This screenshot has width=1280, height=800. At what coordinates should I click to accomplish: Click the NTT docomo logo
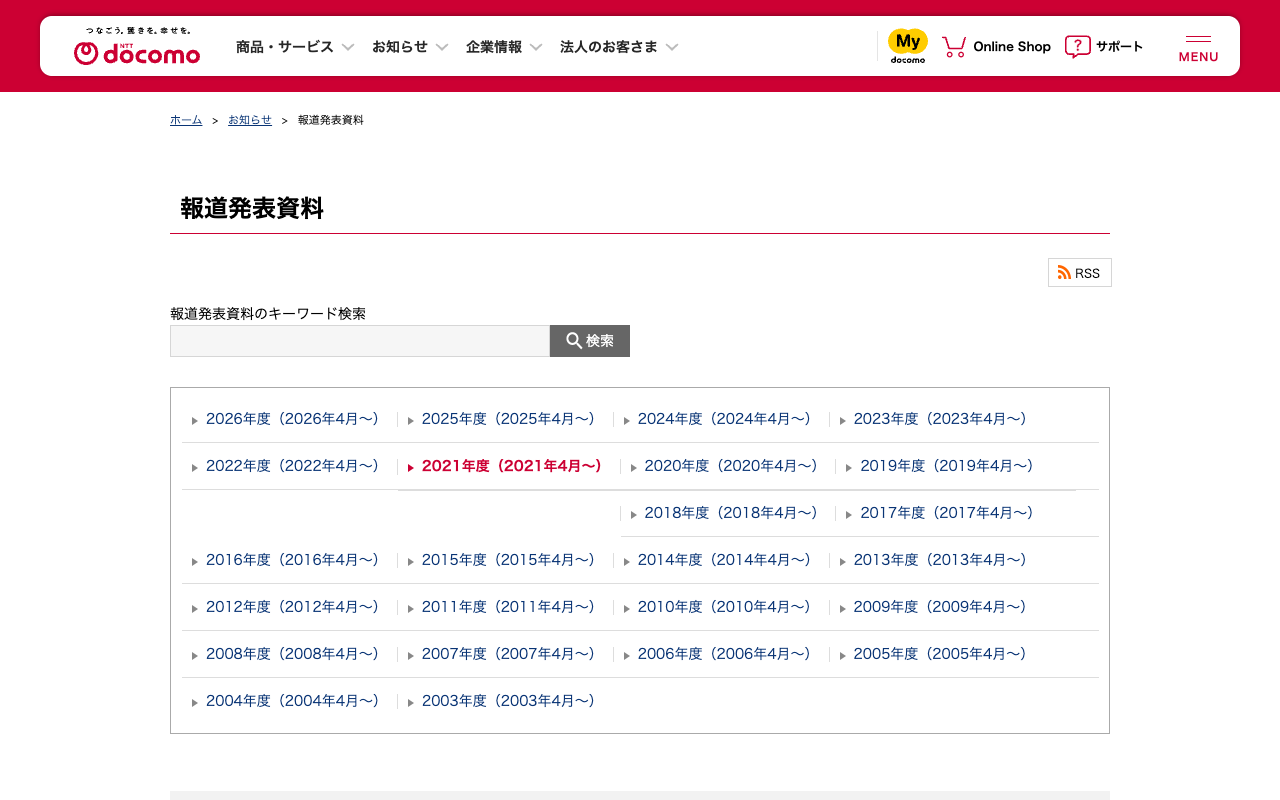pos(137,47)
